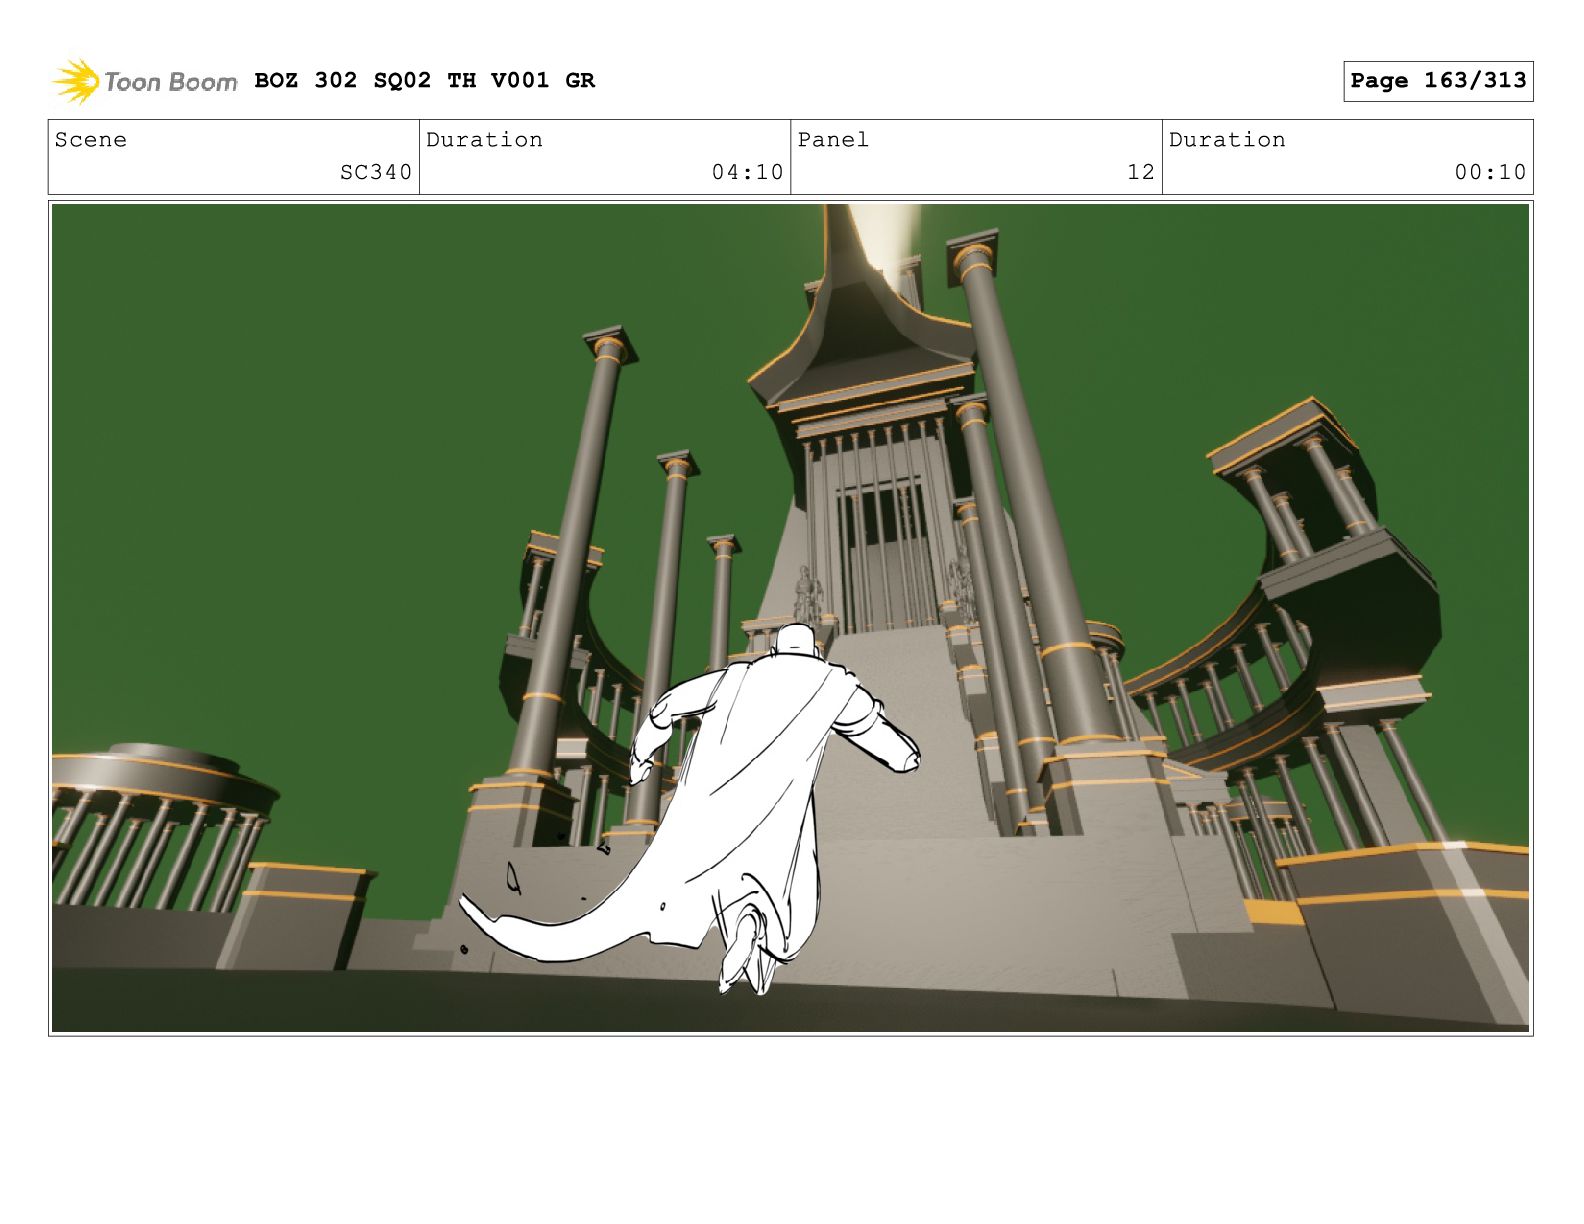Click the panel Duration label at far right

point(1227,140)
